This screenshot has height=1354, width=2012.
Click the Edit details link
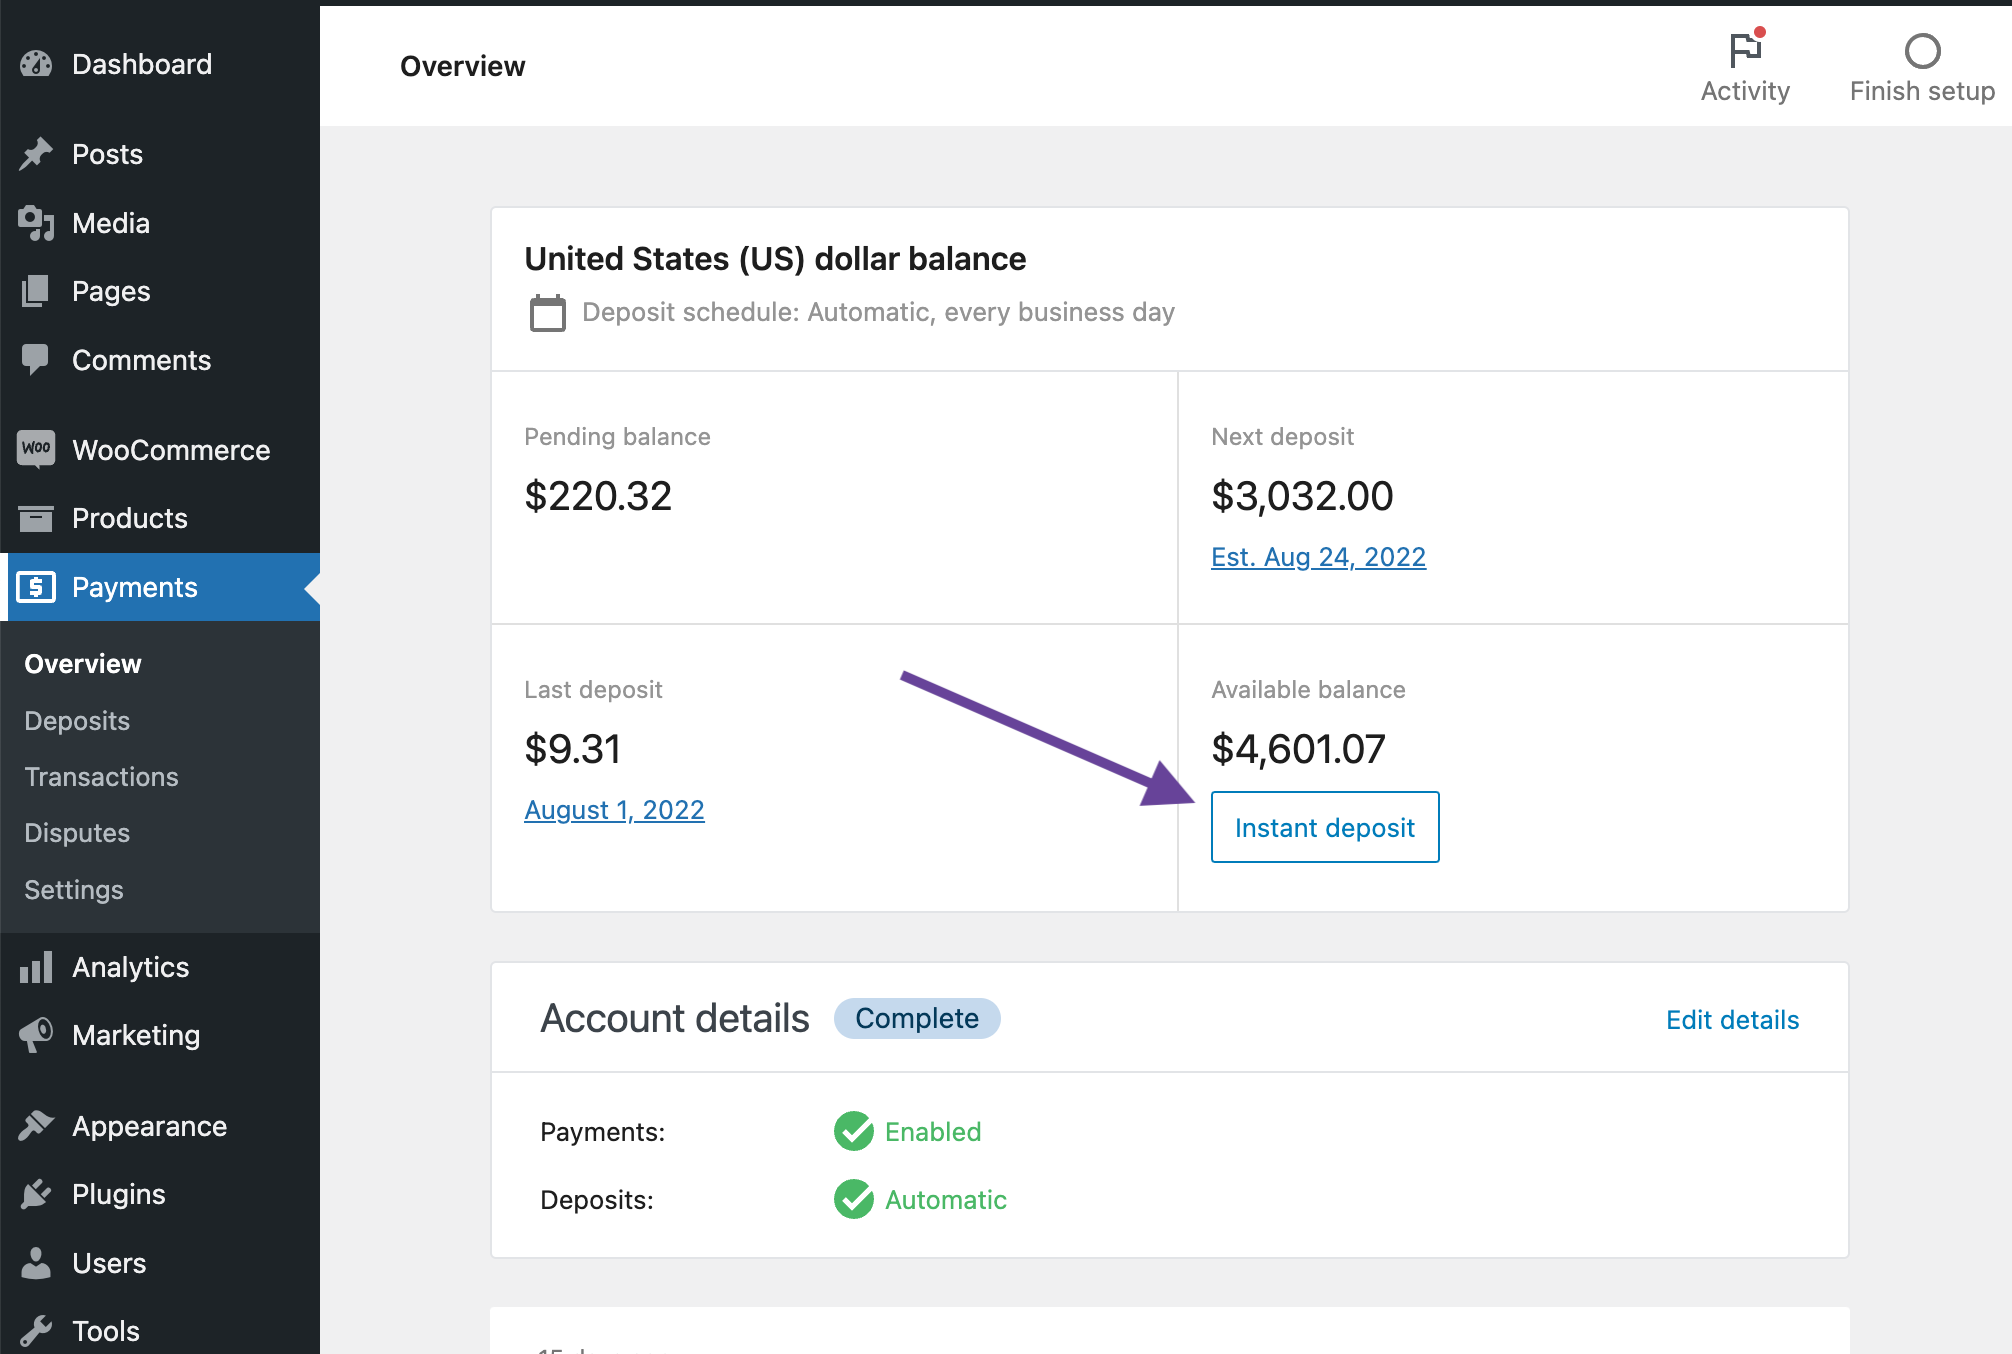(x=1732, y=1020)
